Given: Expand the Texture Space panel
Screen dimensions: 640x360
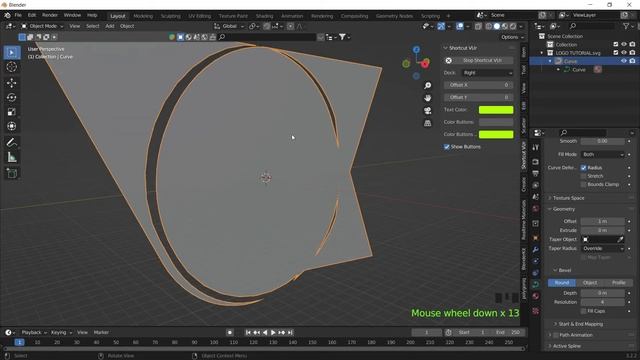Looking at the screenshot, I should point(568,198).
